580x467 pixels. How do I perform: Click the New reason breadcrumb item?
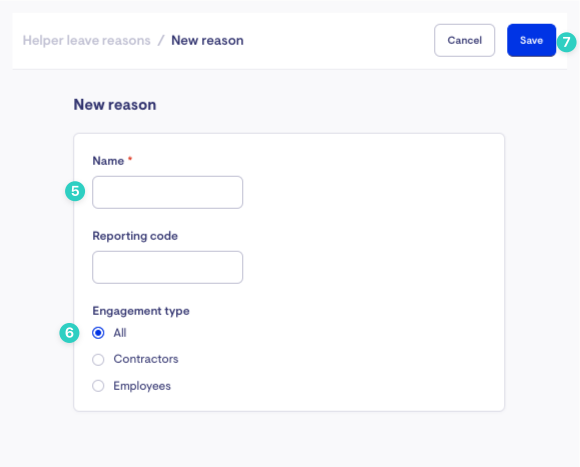coord(207,40)
